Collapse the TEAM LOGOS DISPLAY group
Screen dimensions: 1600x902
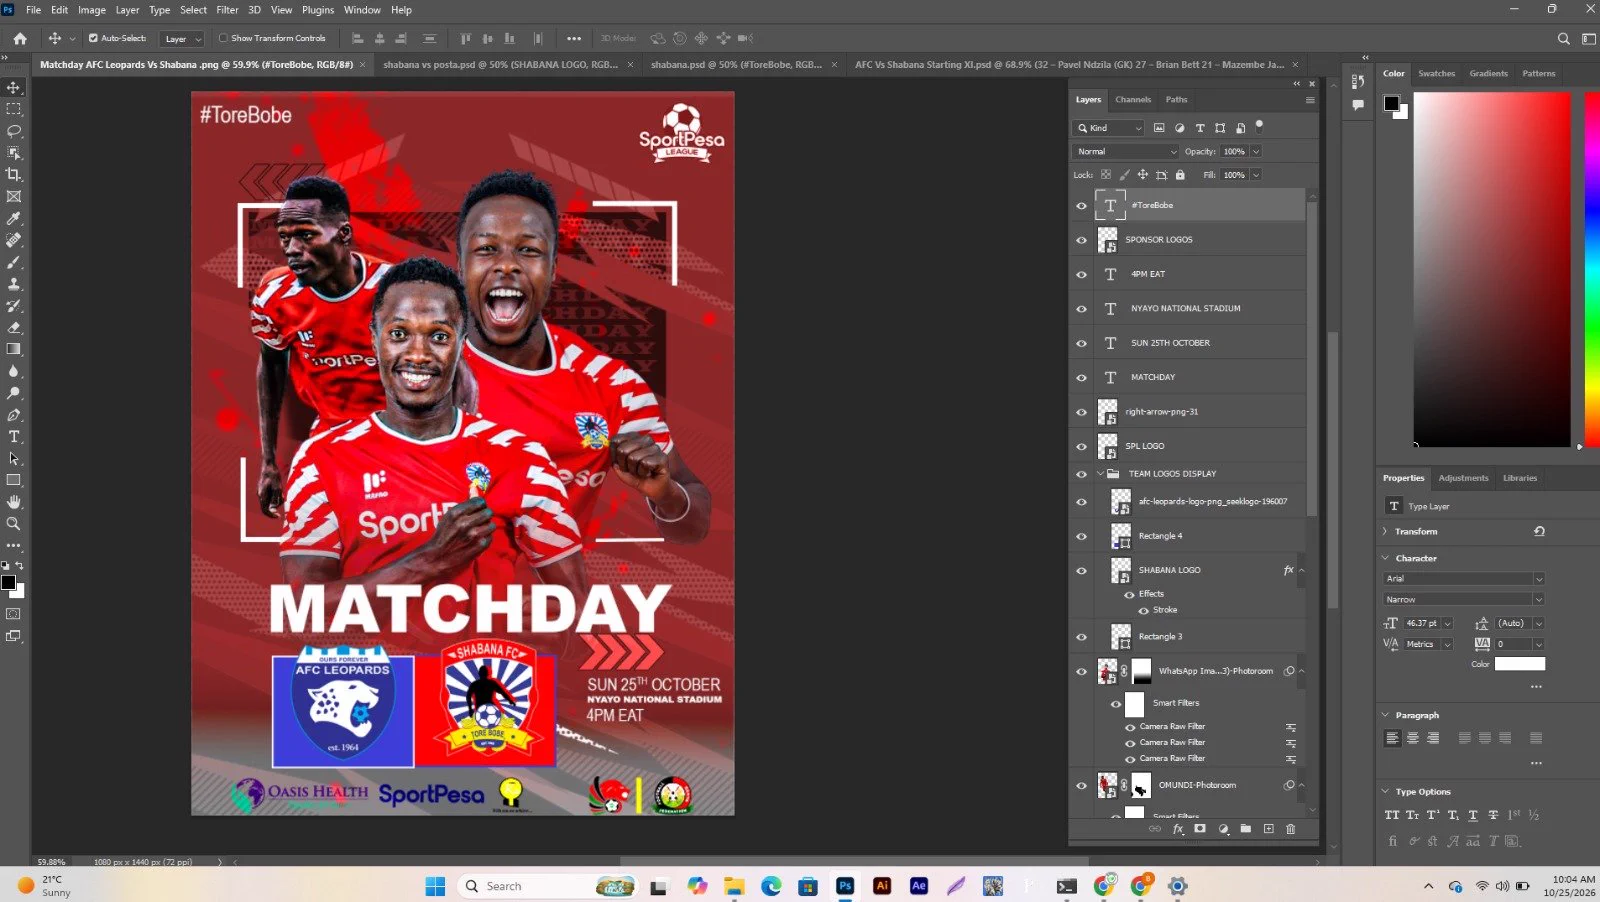coord(1101,474)
